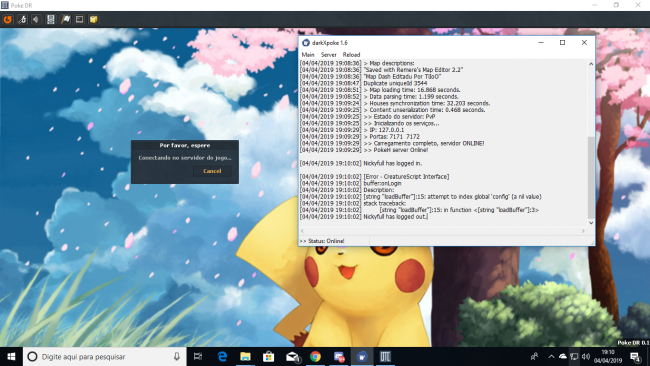Open the chat app with red badge on the taskbar
Viewport: 650px width, 366px height.
coord(339,356)
